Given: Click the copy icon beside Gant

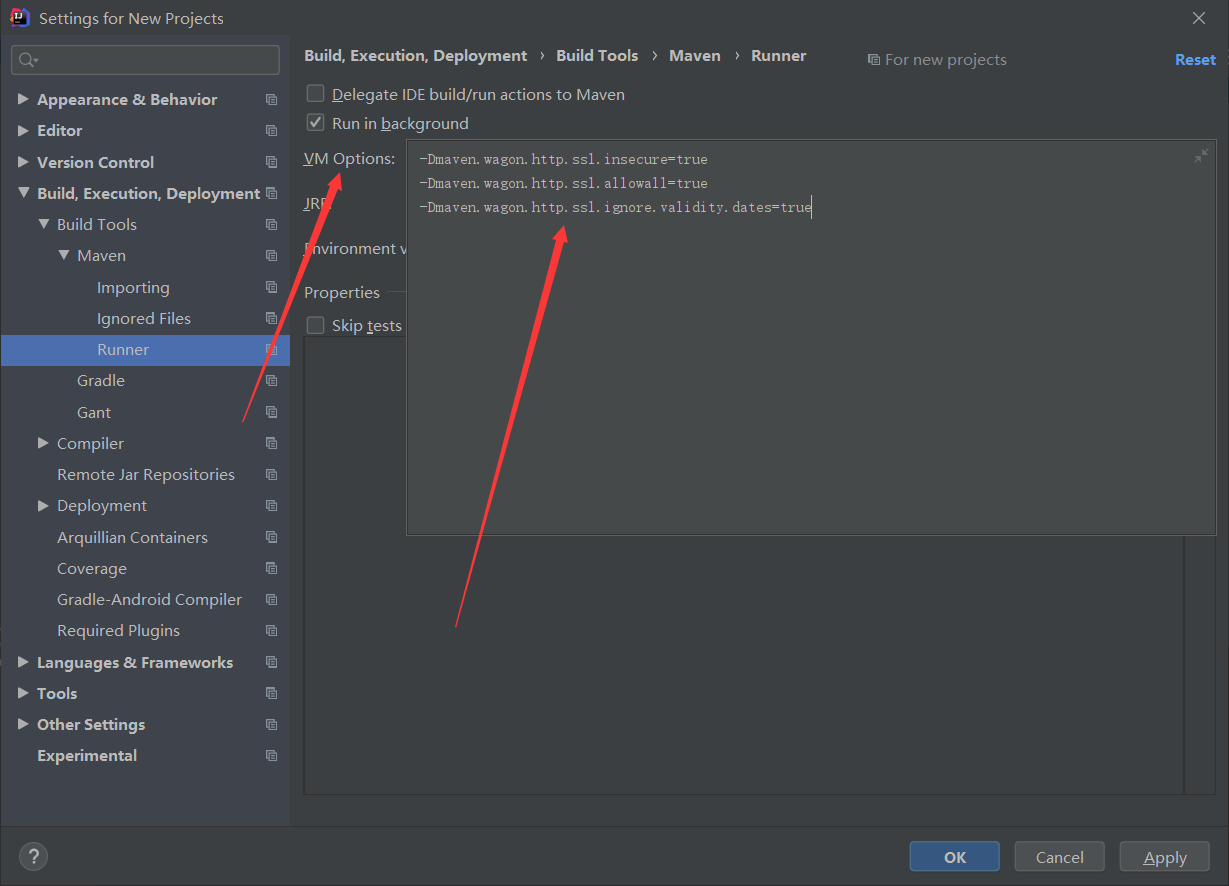Looking at the screenshot, I should pos(271,412).
